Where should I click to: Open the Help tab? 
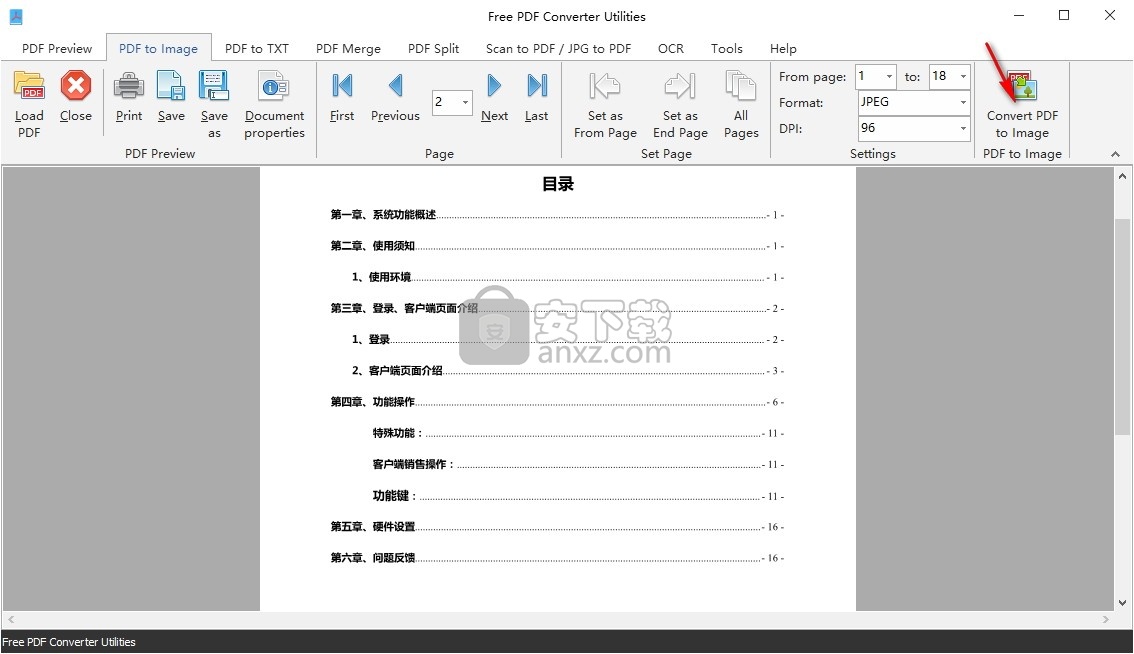tap(783, 48)
